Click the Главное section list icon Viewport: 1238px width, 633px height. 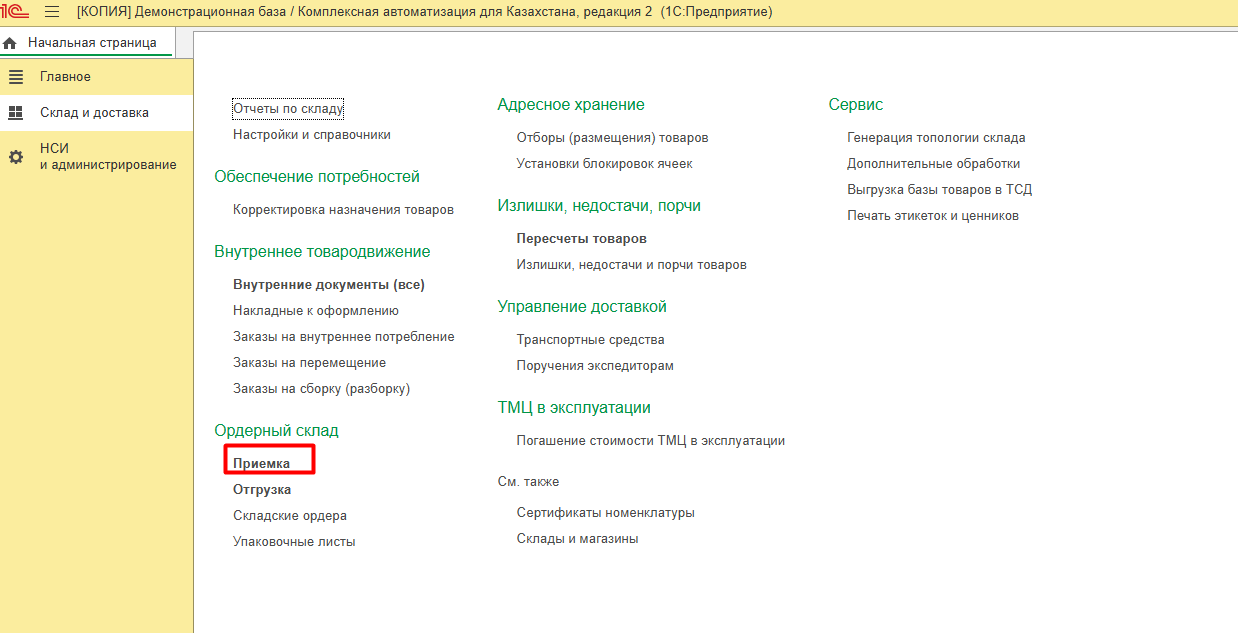[x=16, y=77]
